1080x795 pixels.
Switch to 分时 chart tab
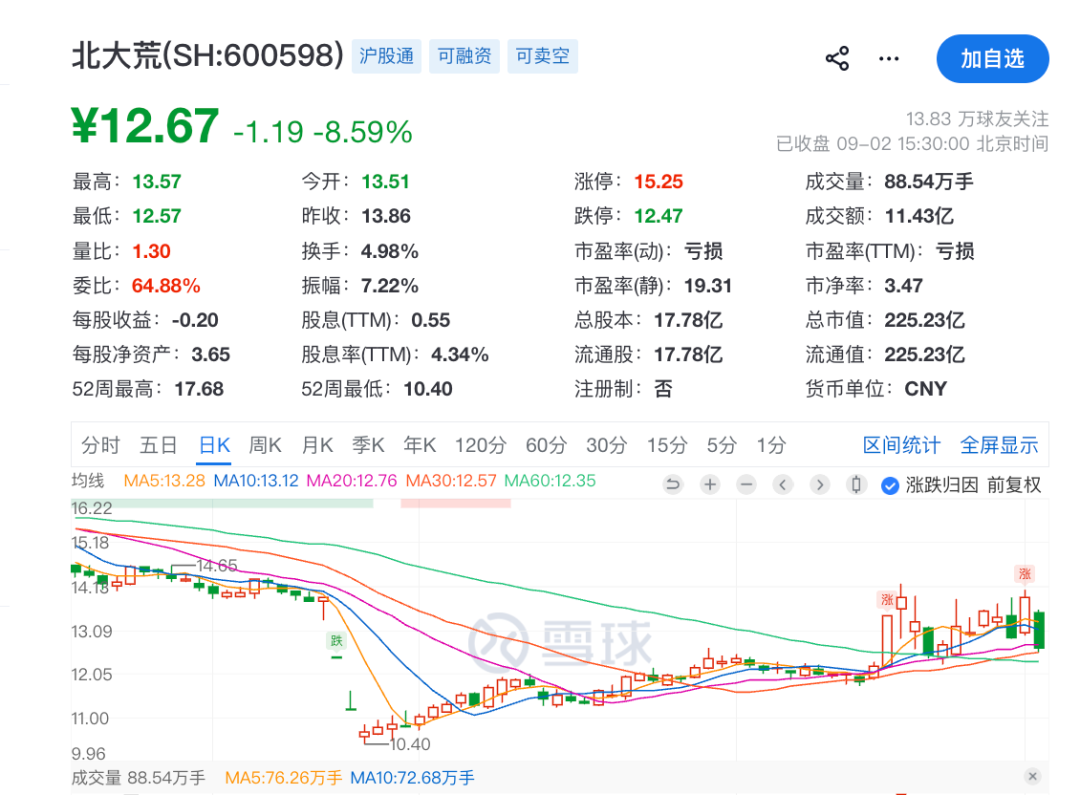click(x=101, y=445)
